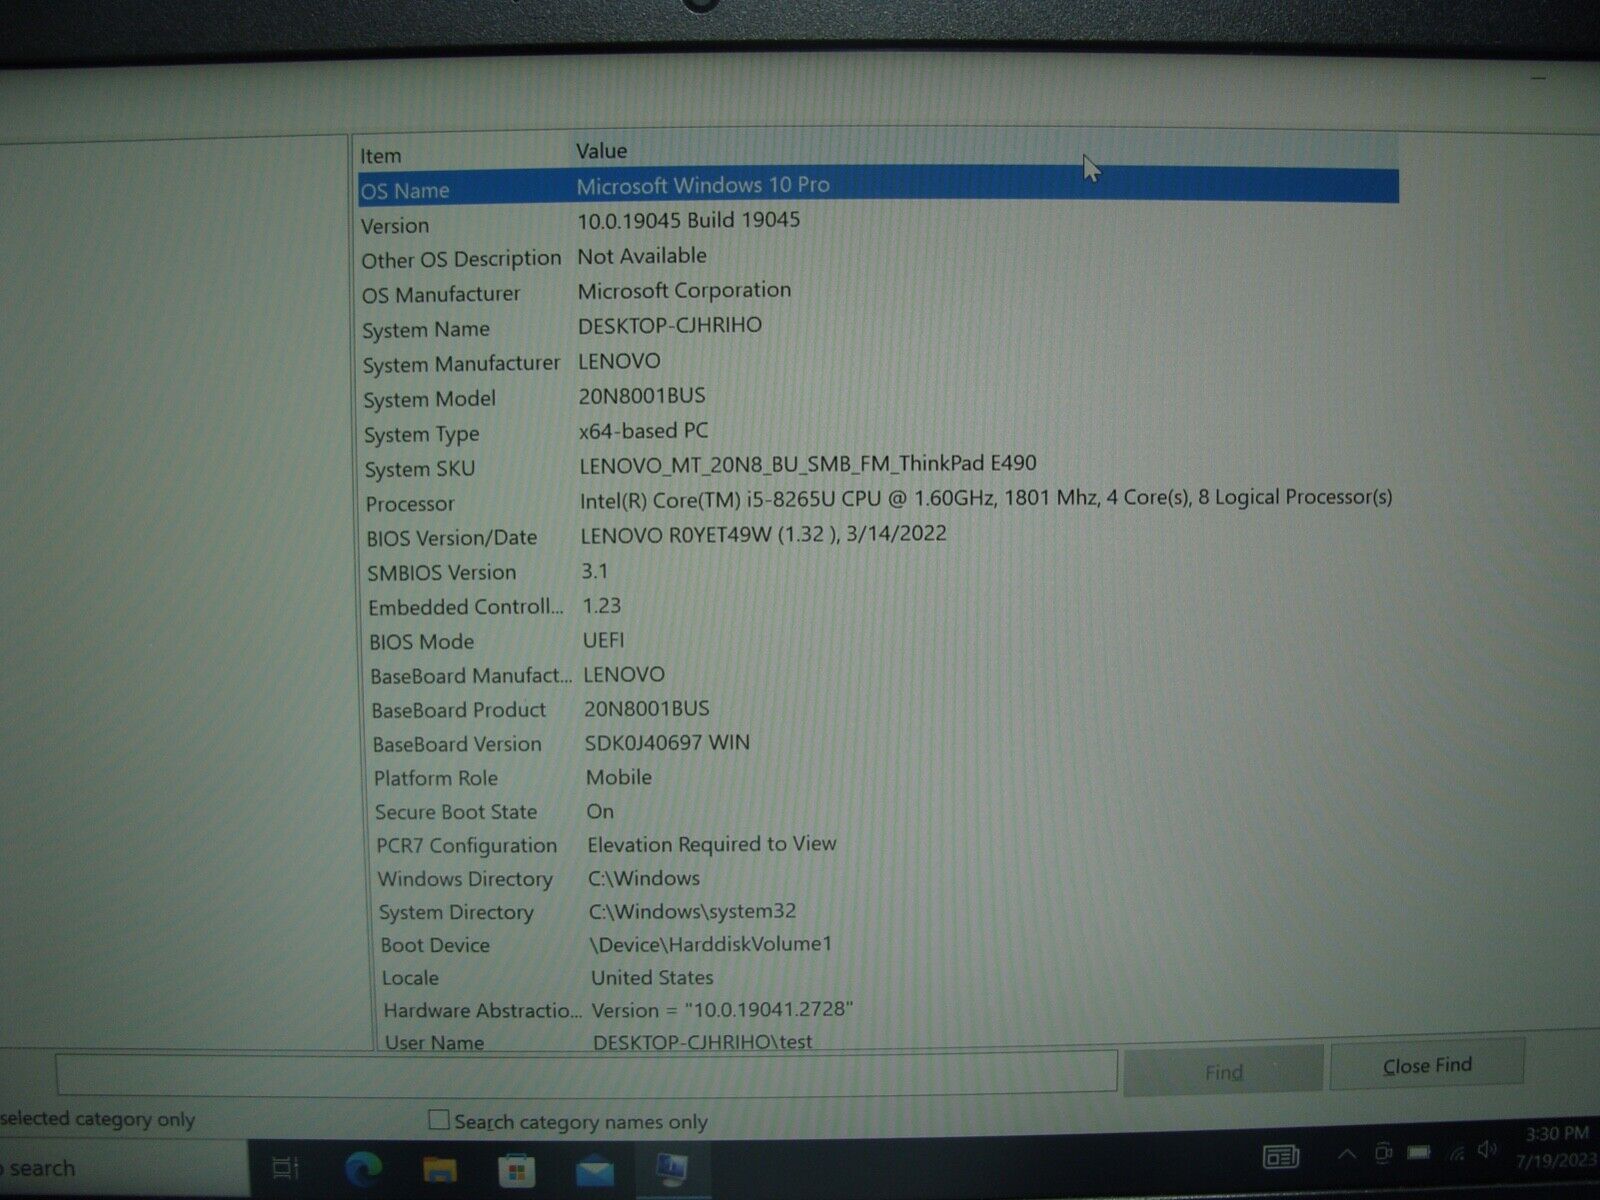Screen dimensions: 1600x1200
Task: Select the BIOS Mode row
Action: [x=881, y=640]
